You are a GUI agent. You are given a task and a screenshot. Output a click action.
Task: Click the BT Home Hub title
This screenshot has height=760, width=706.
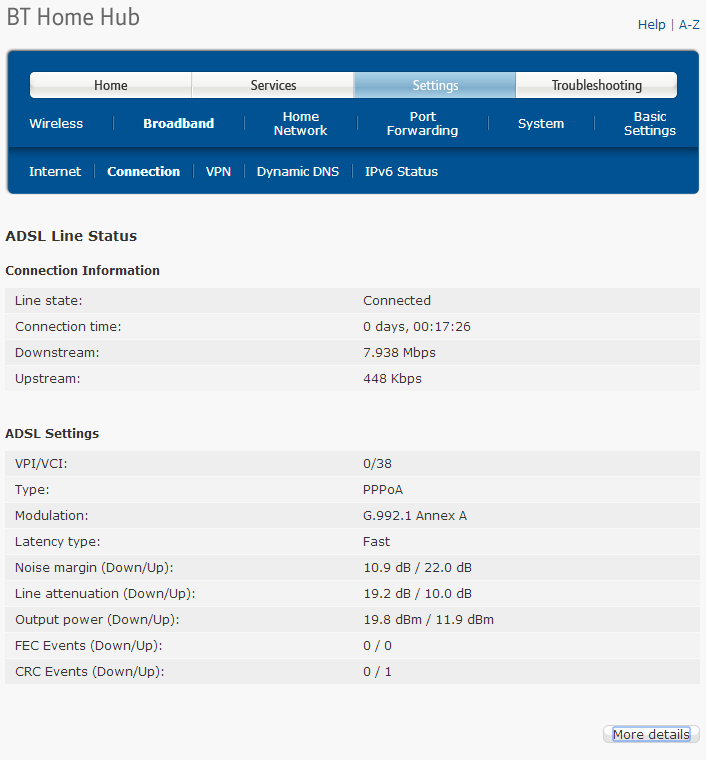point(73,17)
